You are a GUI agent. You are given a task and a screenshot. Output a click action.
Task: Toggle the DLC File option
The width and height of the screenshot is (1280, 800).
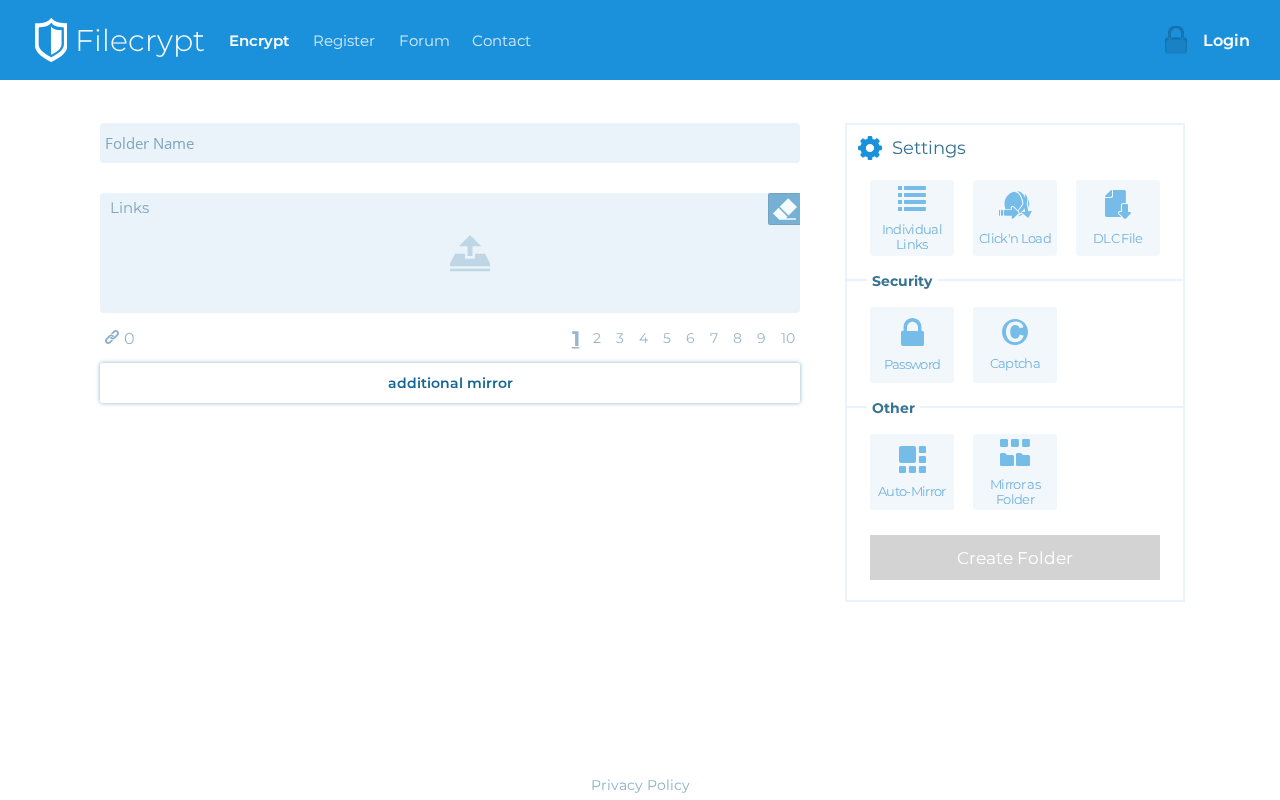coord(1118,218)
